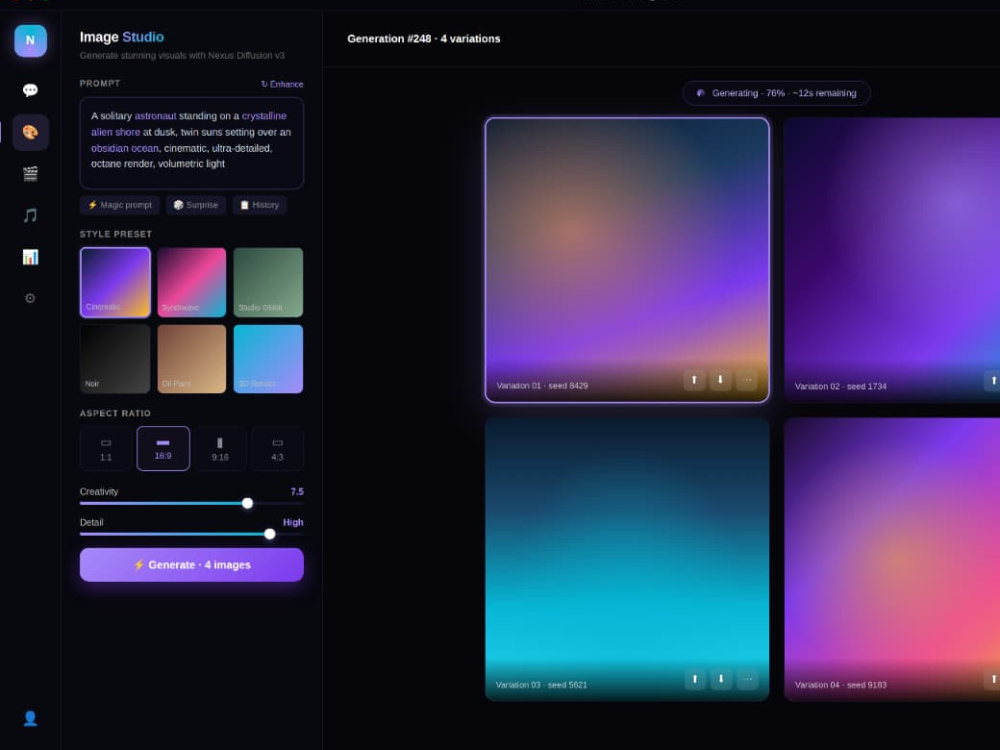
Task: Open the music note sidebar icon
Action: [30, 215]
